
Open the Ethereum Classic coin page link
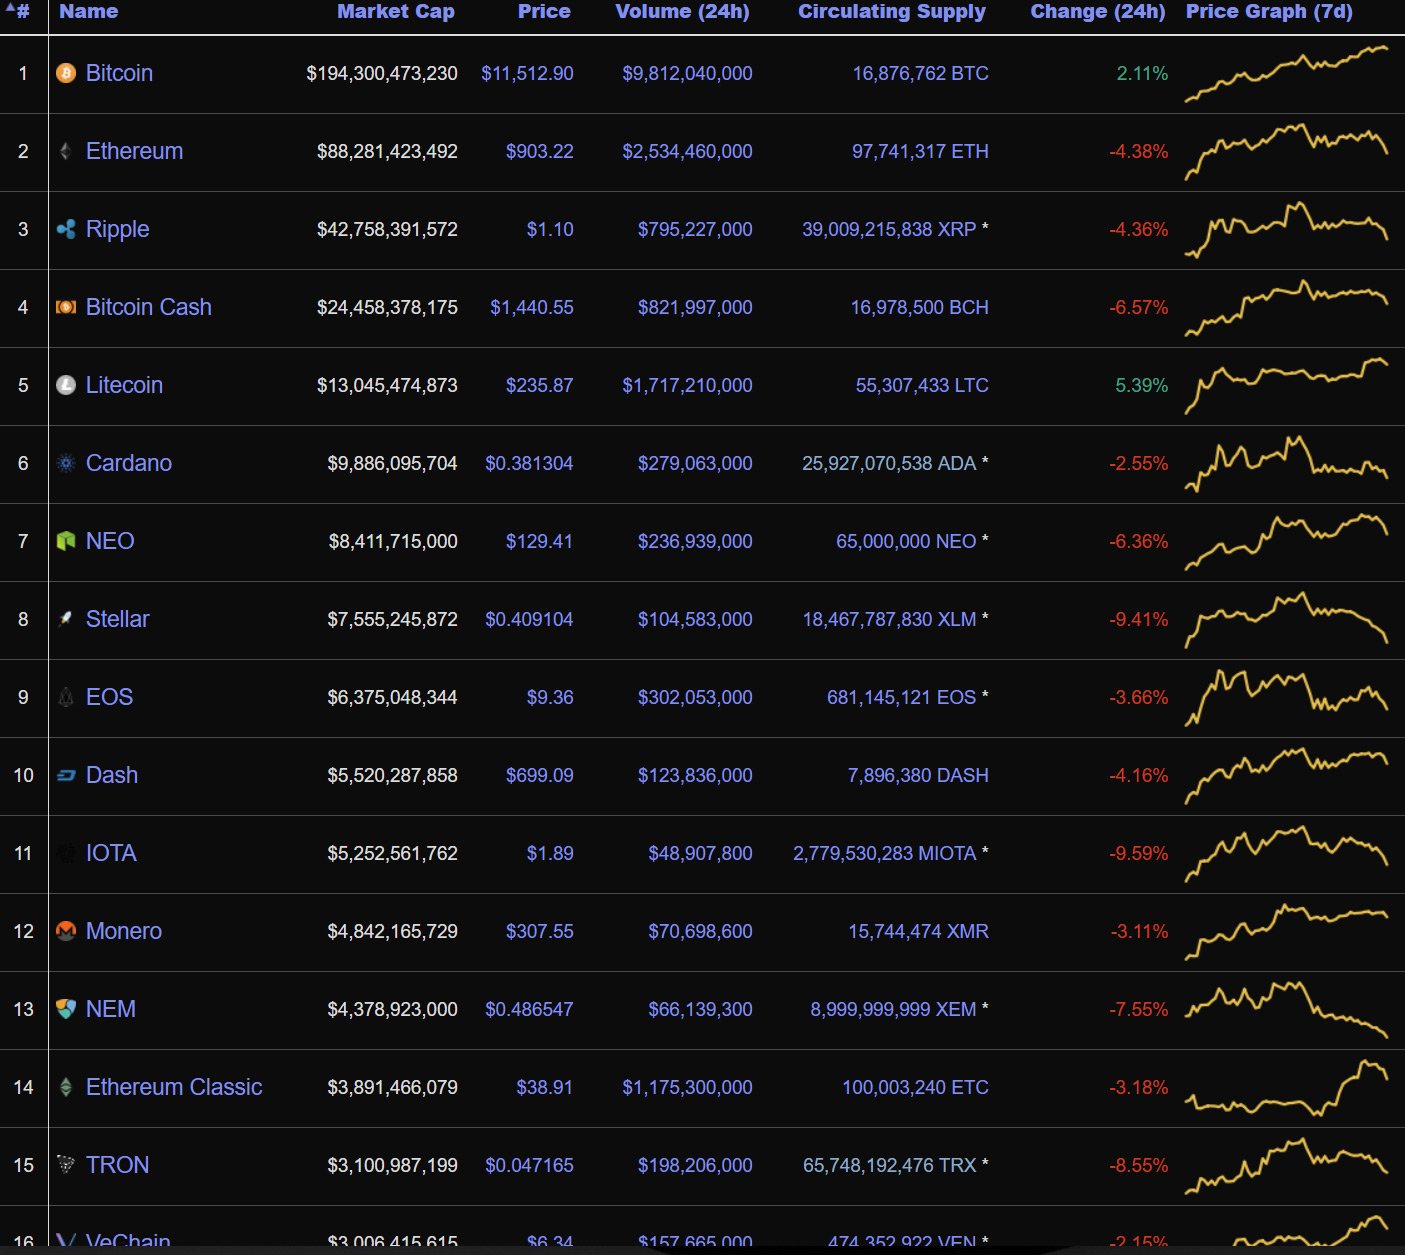[x=174, y=1087]
